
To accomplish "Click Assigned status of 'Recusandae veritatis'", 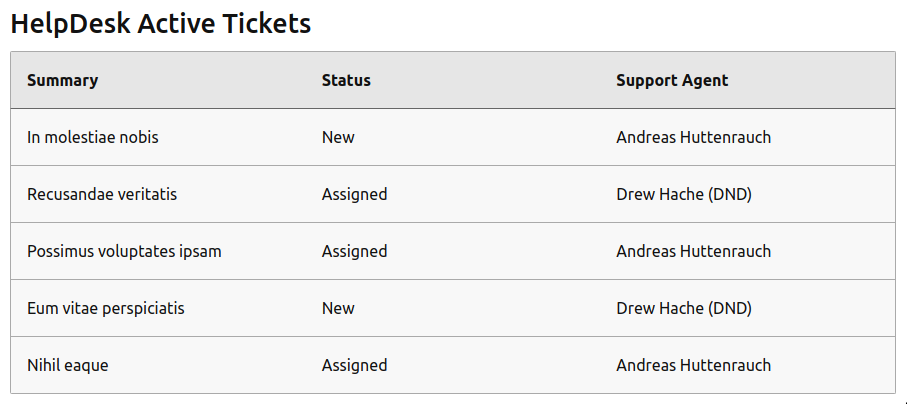I will [x=355, y=194].
